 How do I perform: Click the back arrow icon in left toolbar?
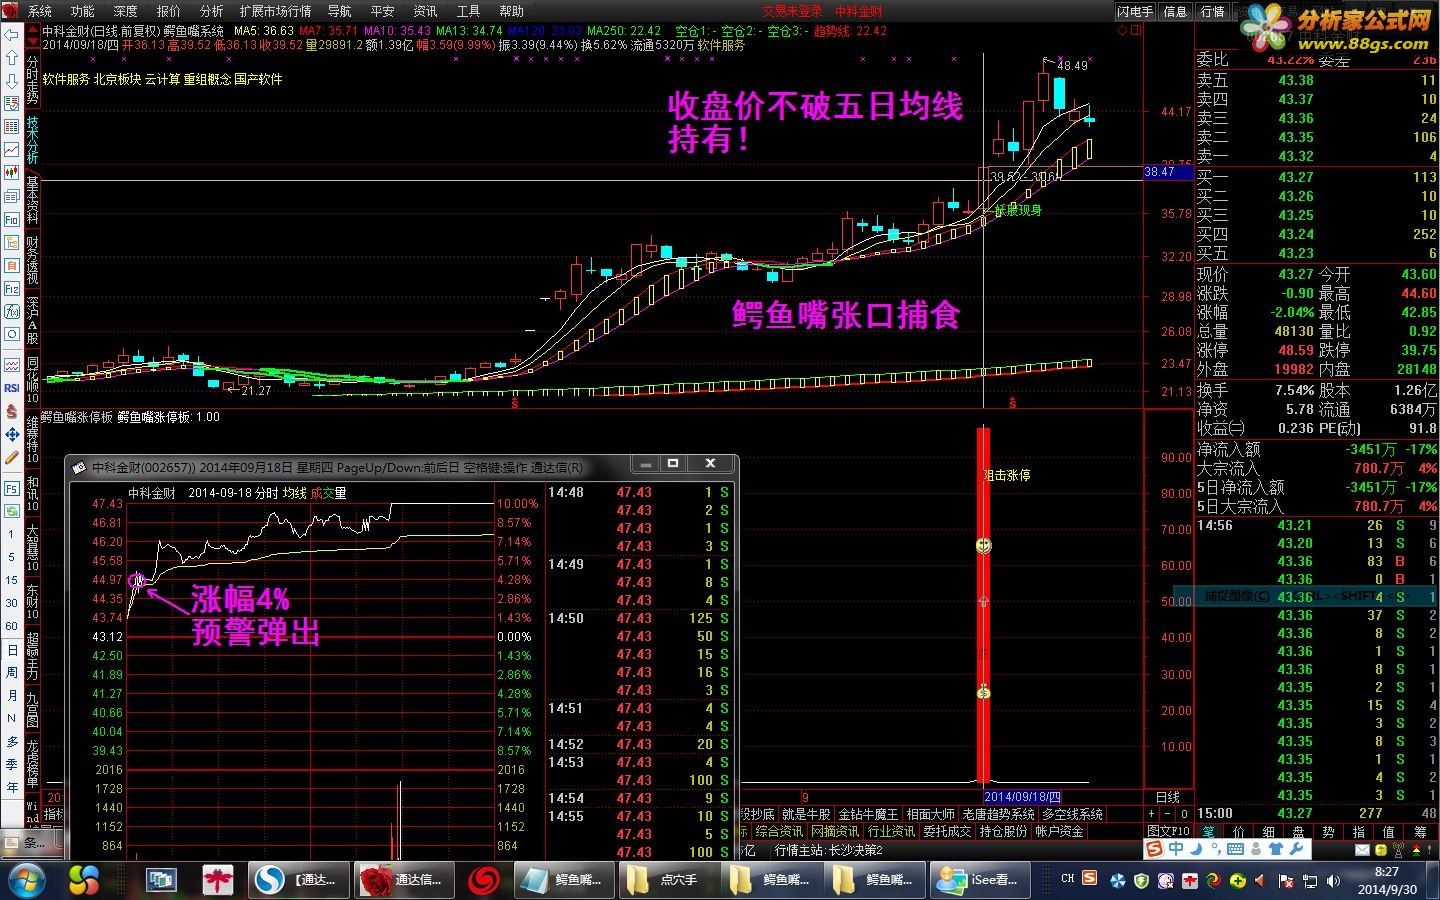coord(12,34)
